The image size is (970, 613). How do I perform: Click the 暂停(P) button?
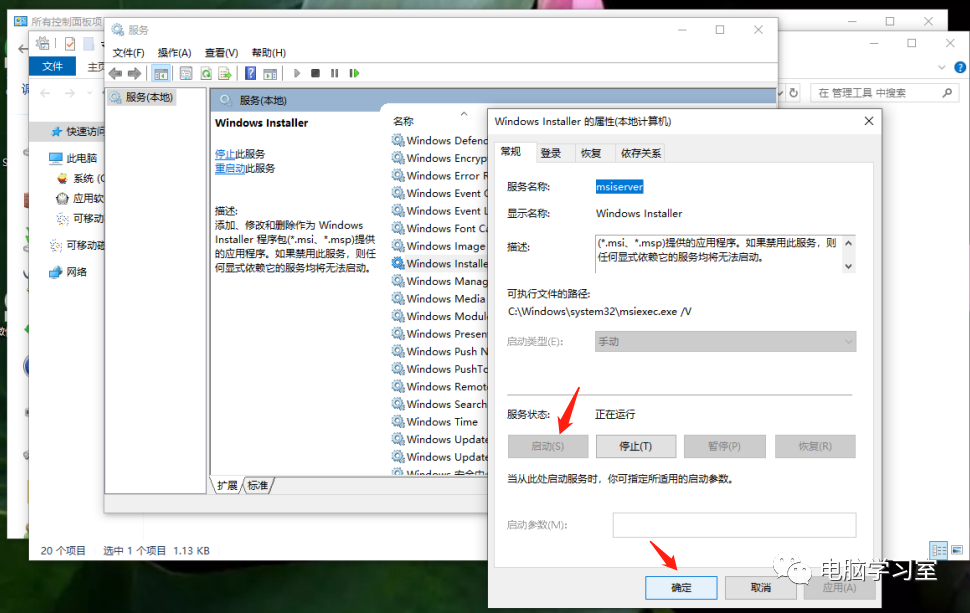point(724,446)
